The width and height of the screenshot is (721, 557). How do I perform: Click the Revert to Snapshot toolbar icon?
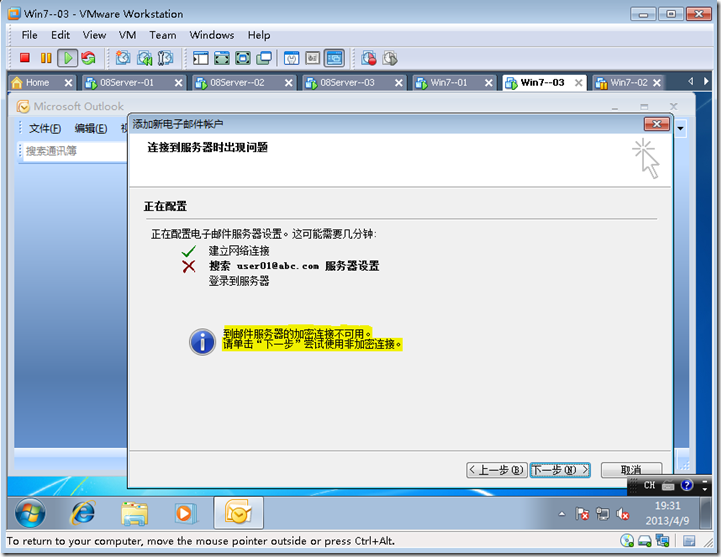coord(144,58)
